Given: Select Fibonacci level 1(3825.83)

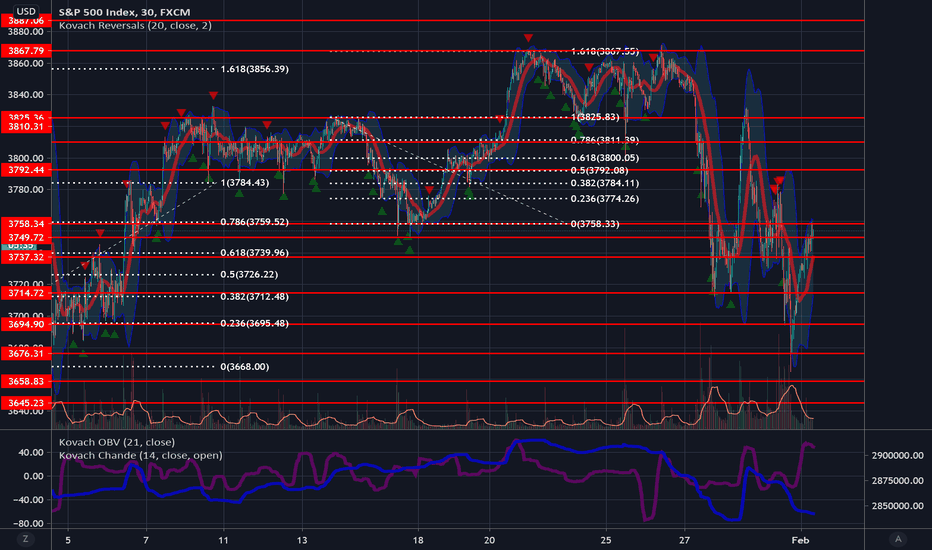Looking at the screenshot, I should tap(595, 117).
